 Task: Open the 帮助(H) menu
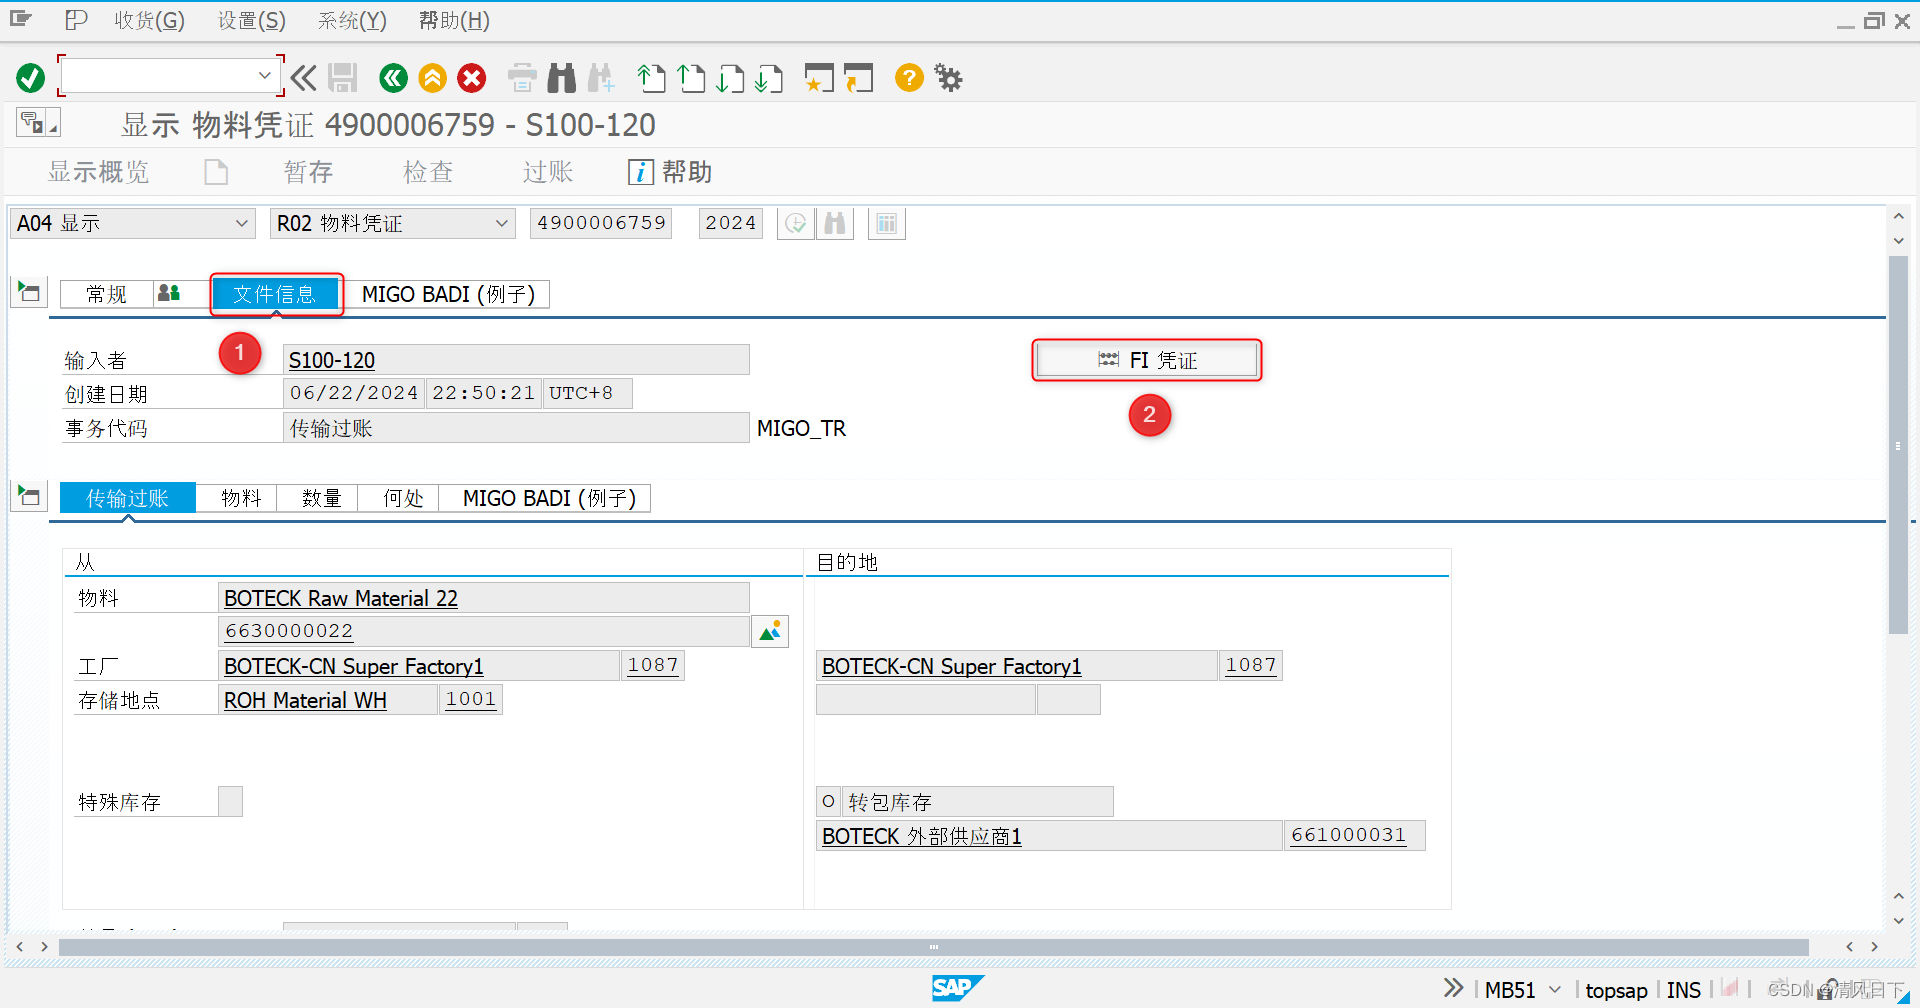pos(454,20)
